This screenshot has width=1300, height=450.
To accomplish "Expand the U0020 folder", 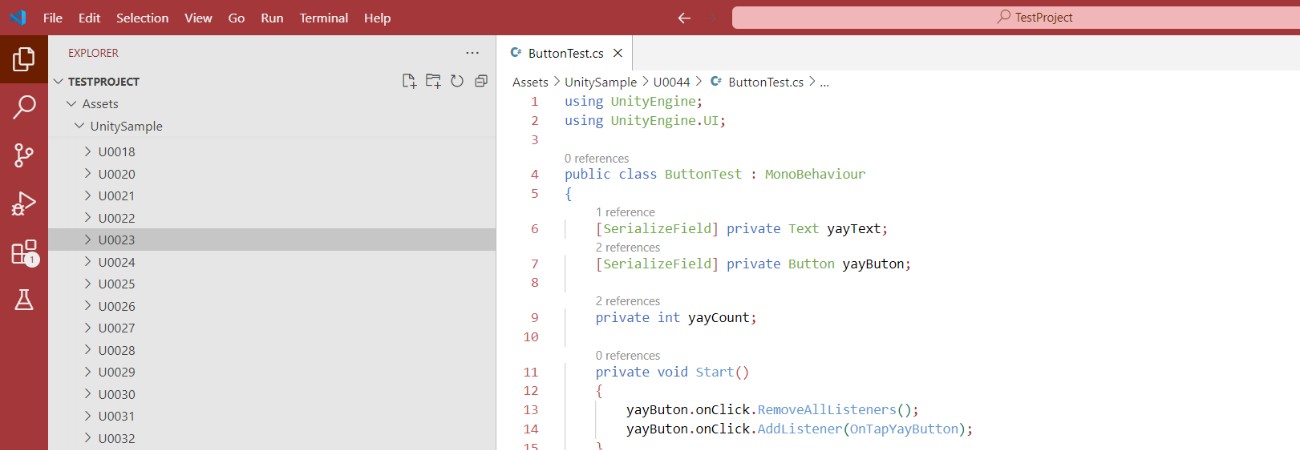I will (271, 174).
